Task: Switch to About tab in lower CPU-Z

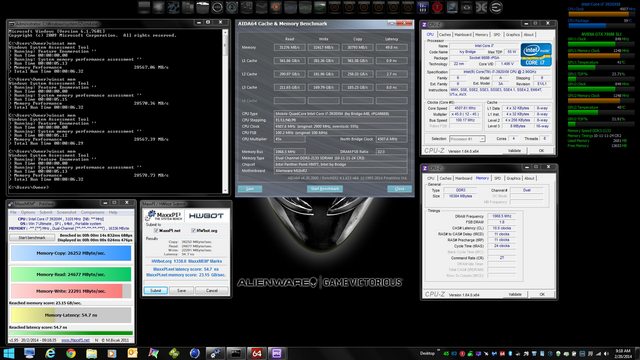Action: point(529,178)
